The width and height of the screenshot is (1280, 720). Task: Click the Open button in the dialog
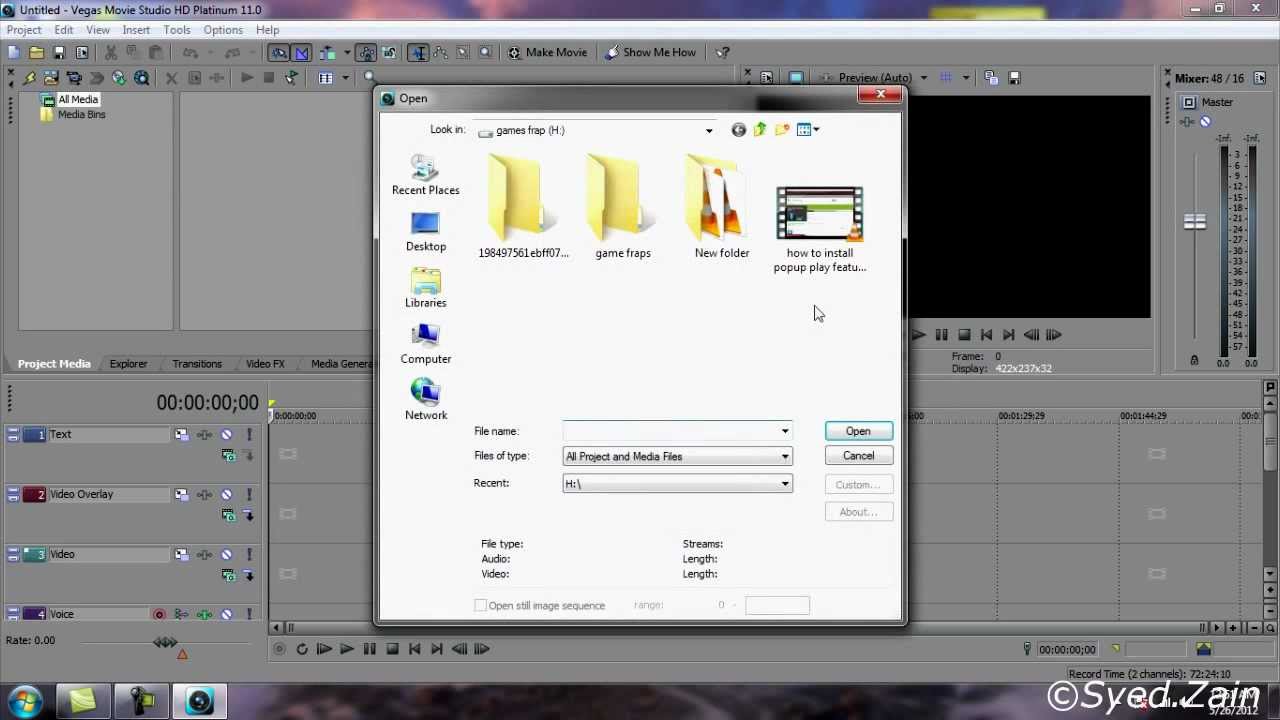(858, 431)
